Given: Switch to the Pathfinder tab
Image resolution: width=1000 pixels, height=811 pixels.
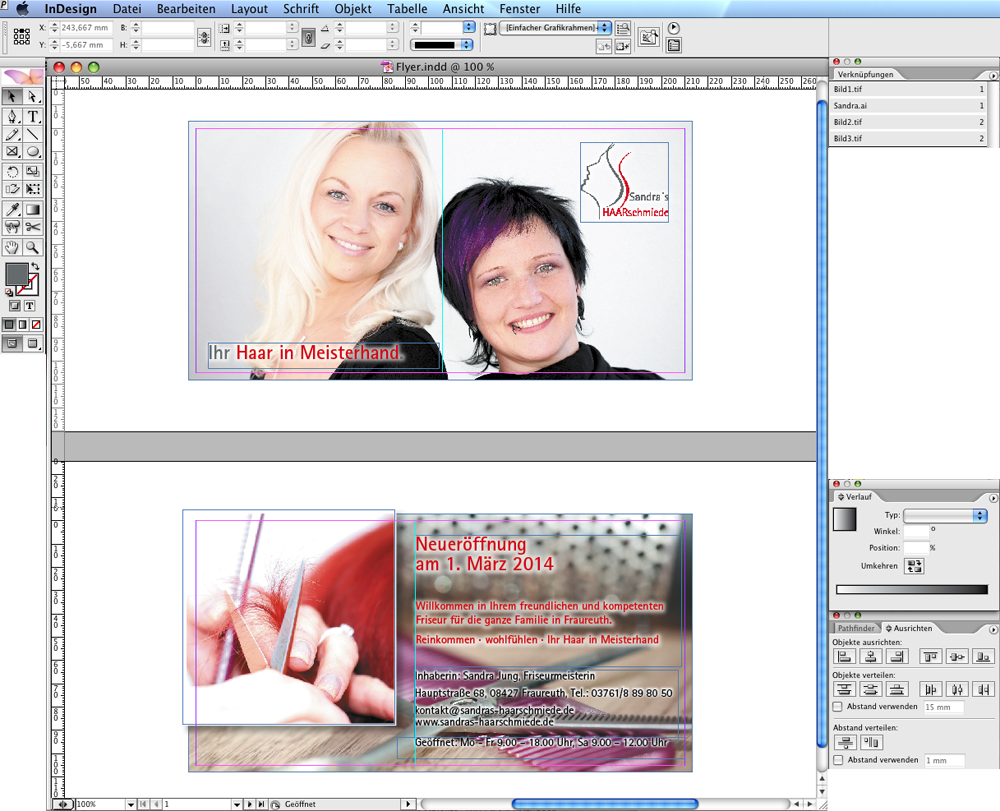Looking at the screenshot, I should tap(855, 628).
